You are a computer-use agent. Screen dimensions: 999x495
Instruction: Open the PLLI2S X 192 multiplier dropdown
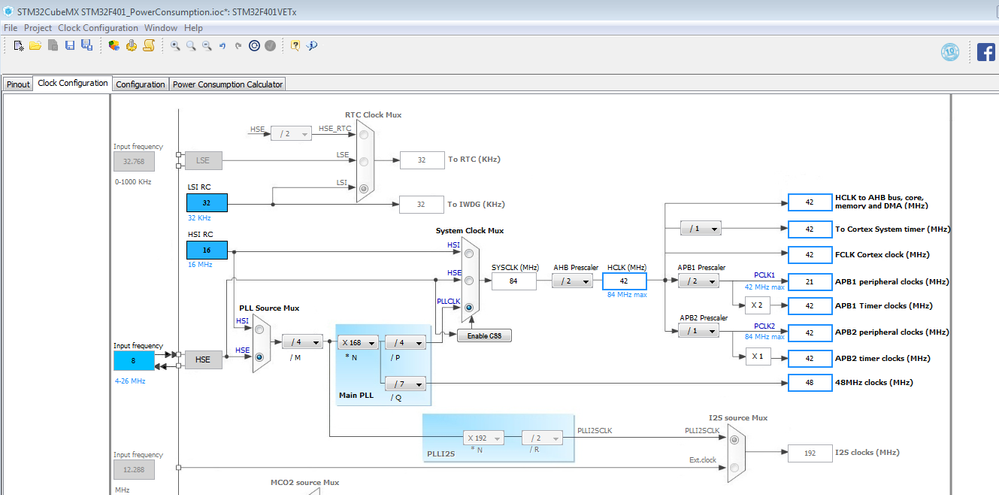click(483, 438)
